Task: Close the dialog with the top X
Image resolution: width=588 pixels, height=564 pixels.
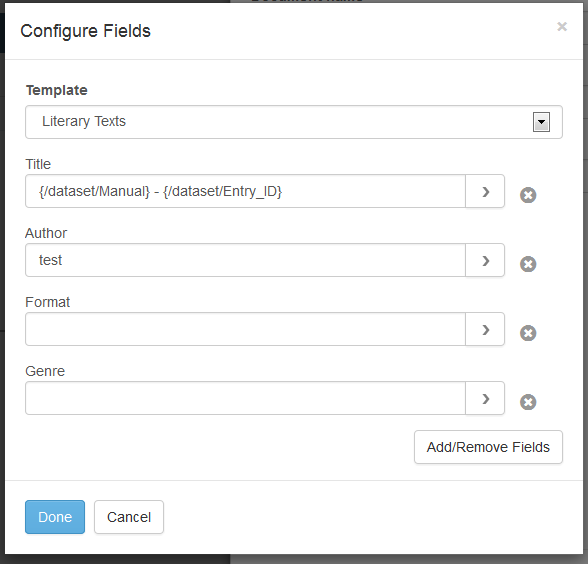Action: click(562, 27)
